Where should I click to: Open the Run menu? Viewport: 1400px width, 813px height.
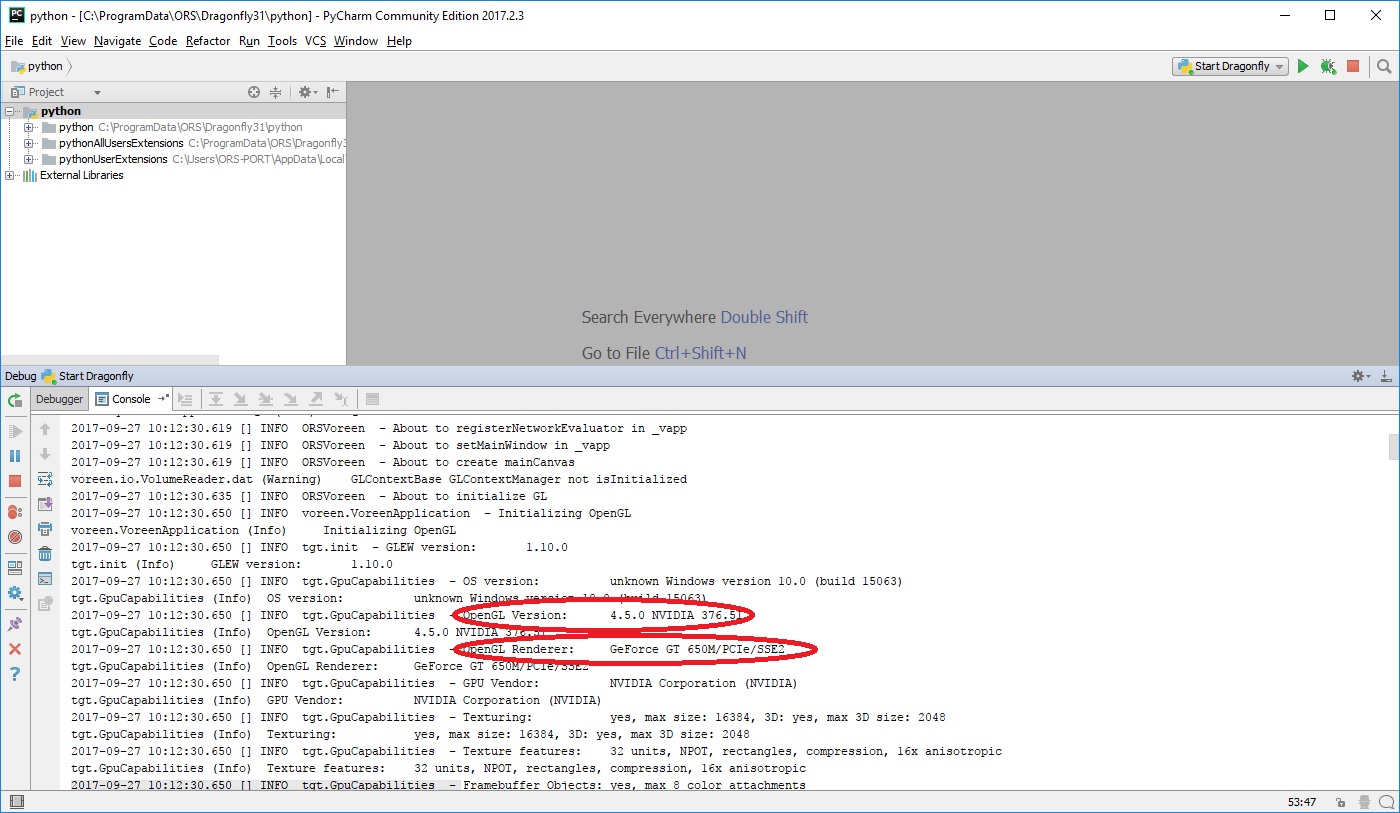tap(249, 41)
